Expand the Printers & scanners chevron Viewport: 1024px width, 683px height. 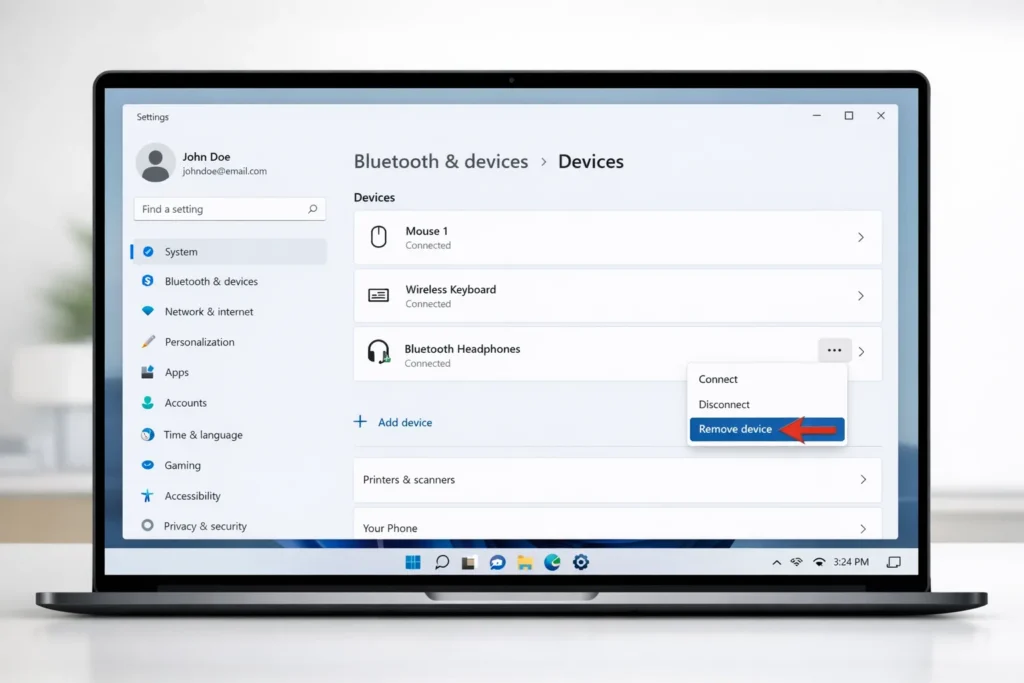pyautogui.click(x=863, y=480)
